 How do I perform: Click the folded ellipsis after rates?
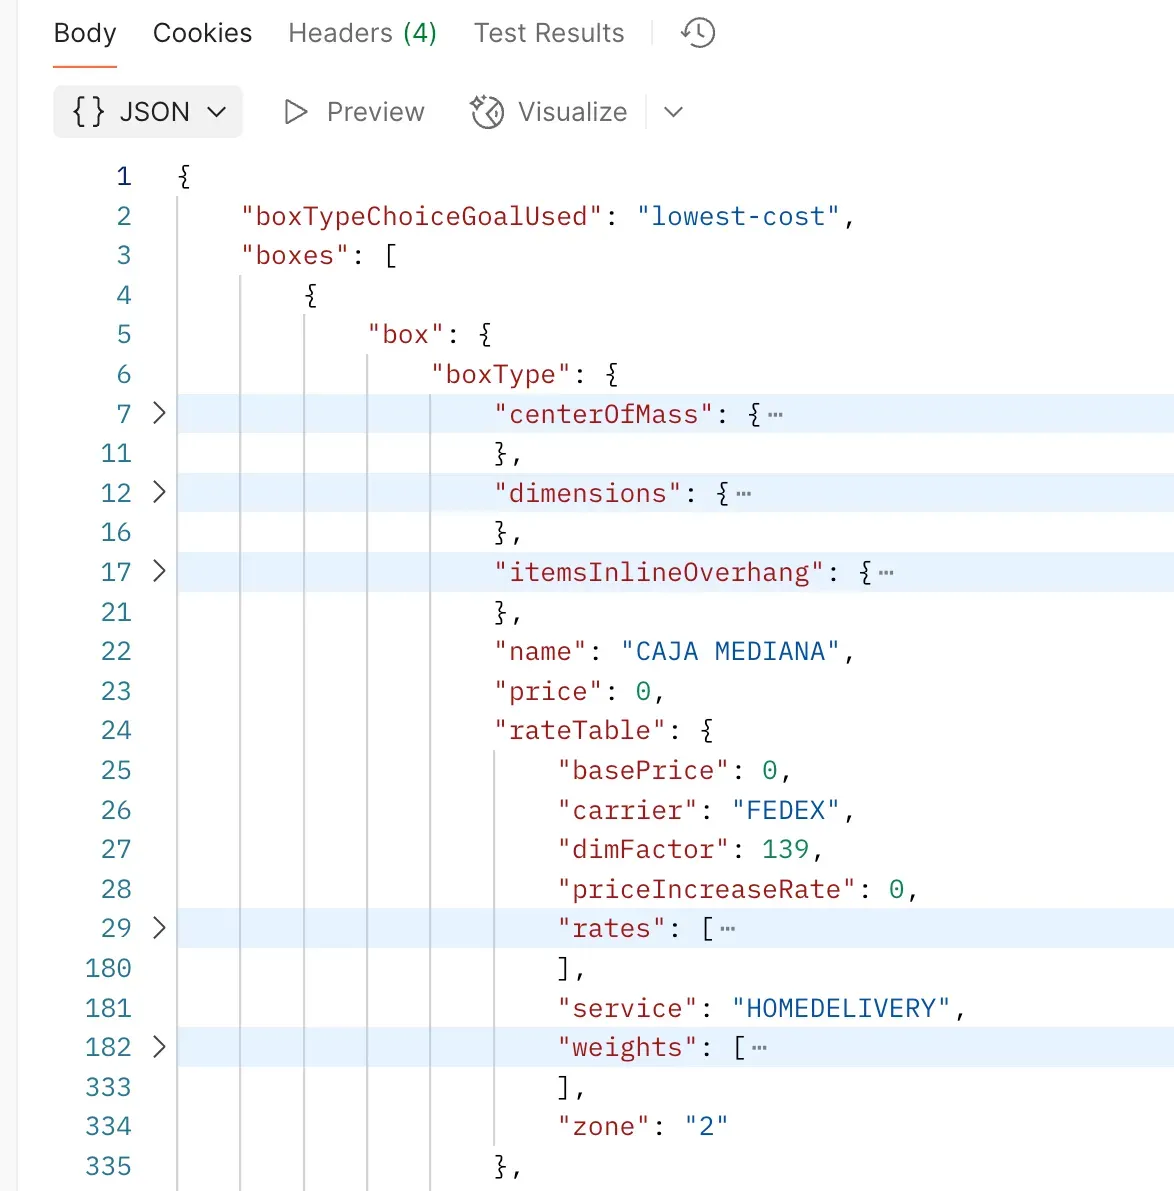click(x=727, y=929)
